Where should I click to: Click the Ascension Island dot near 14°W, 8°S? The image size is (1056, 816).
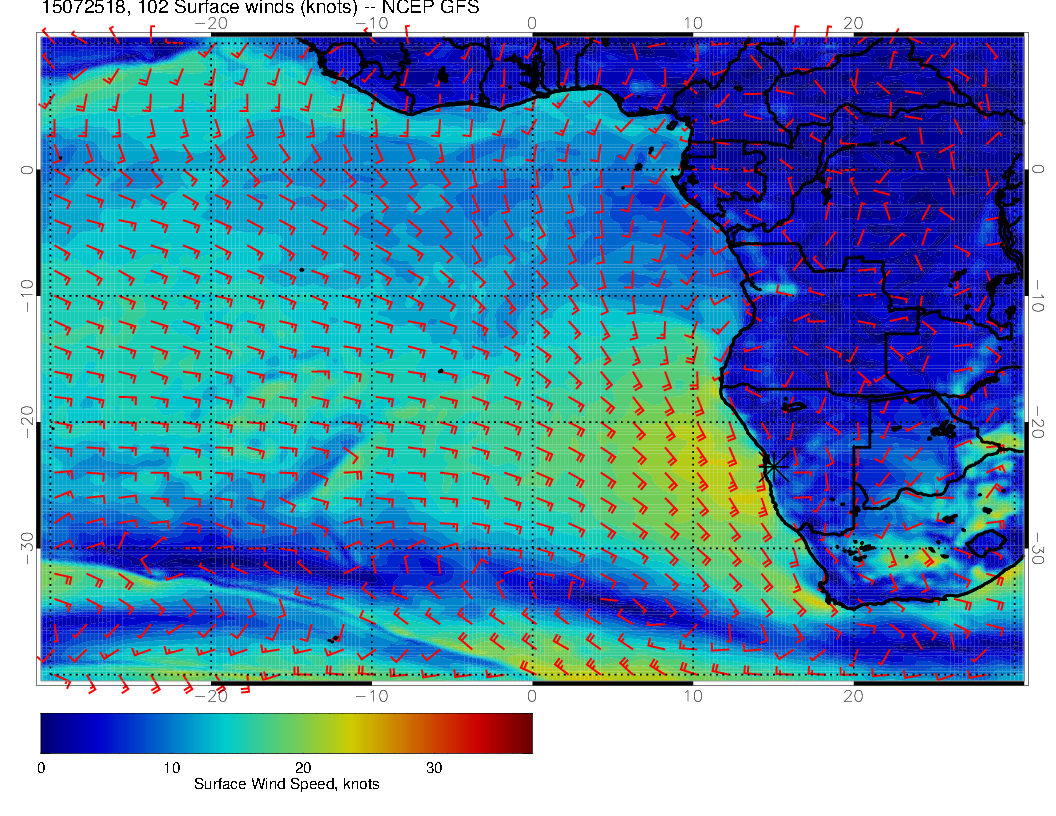click(x=301, y=269)
